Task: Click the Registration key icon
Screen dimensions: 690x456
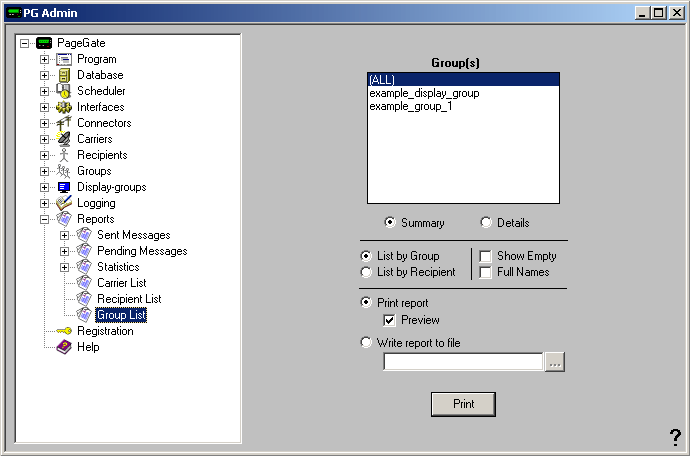Action: [64, 331]
